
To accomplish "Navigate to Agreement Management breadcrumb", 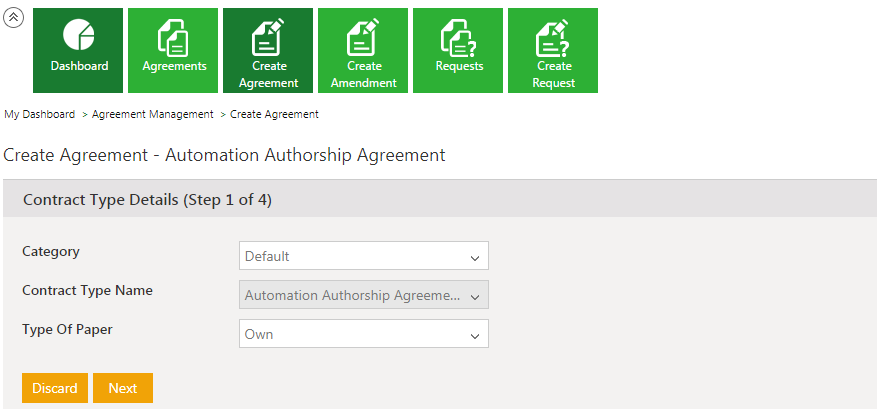I will [153, 115].
